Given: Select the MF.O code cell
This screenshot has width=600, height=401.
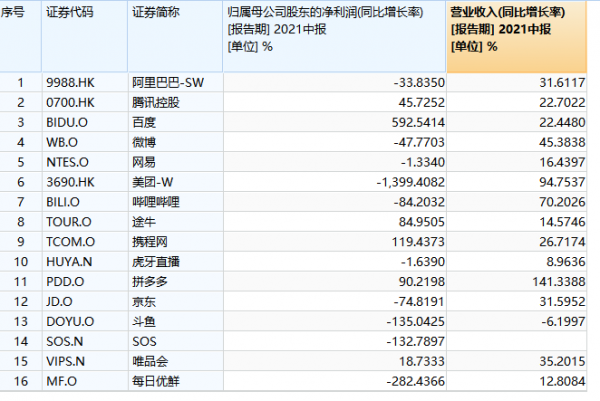Looking at the screenshot, I should point(85,381).
